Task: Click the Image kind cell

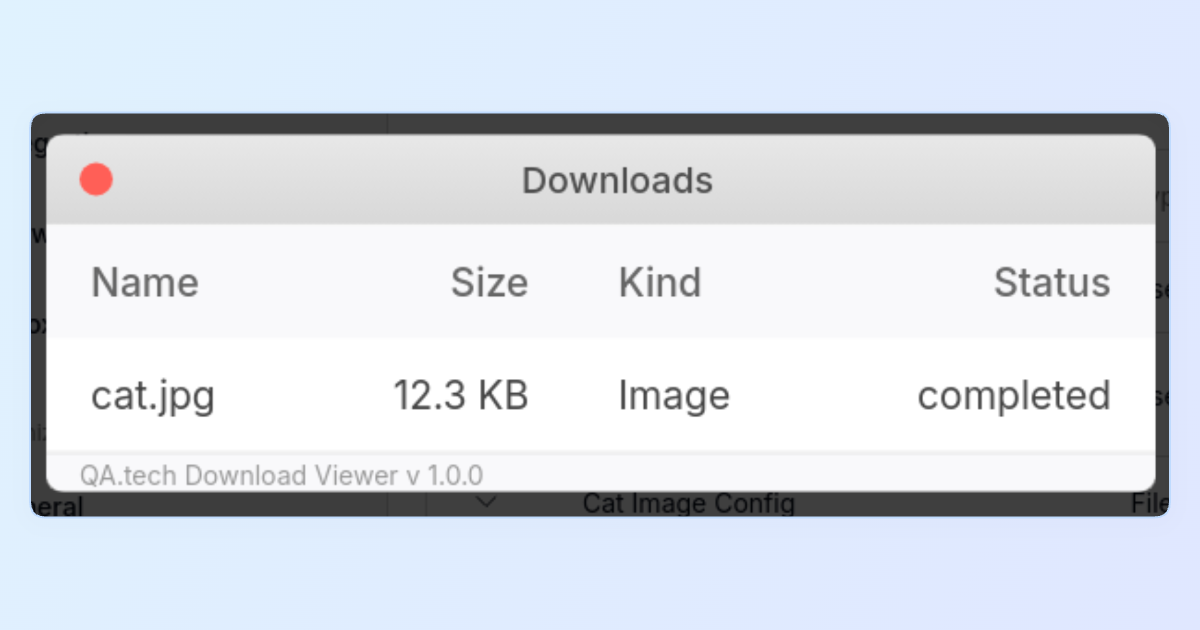Action: point(674,396)
